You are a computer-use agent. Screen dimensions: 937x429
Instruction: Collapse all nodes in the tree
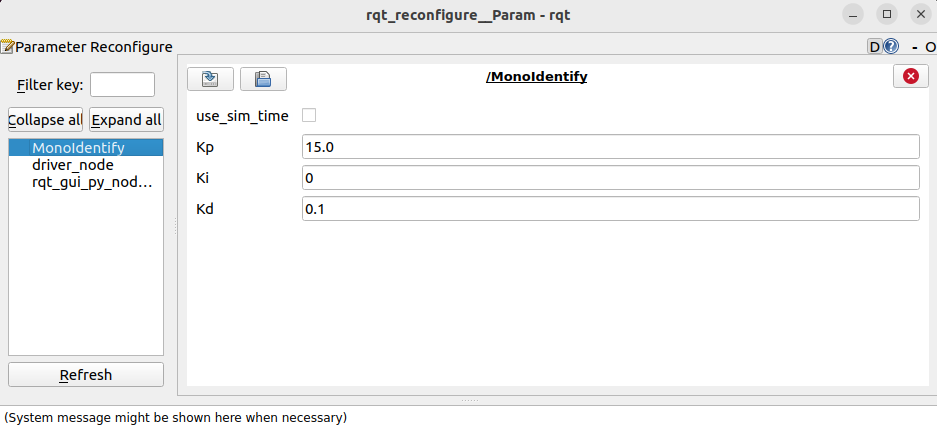point(45,120)
